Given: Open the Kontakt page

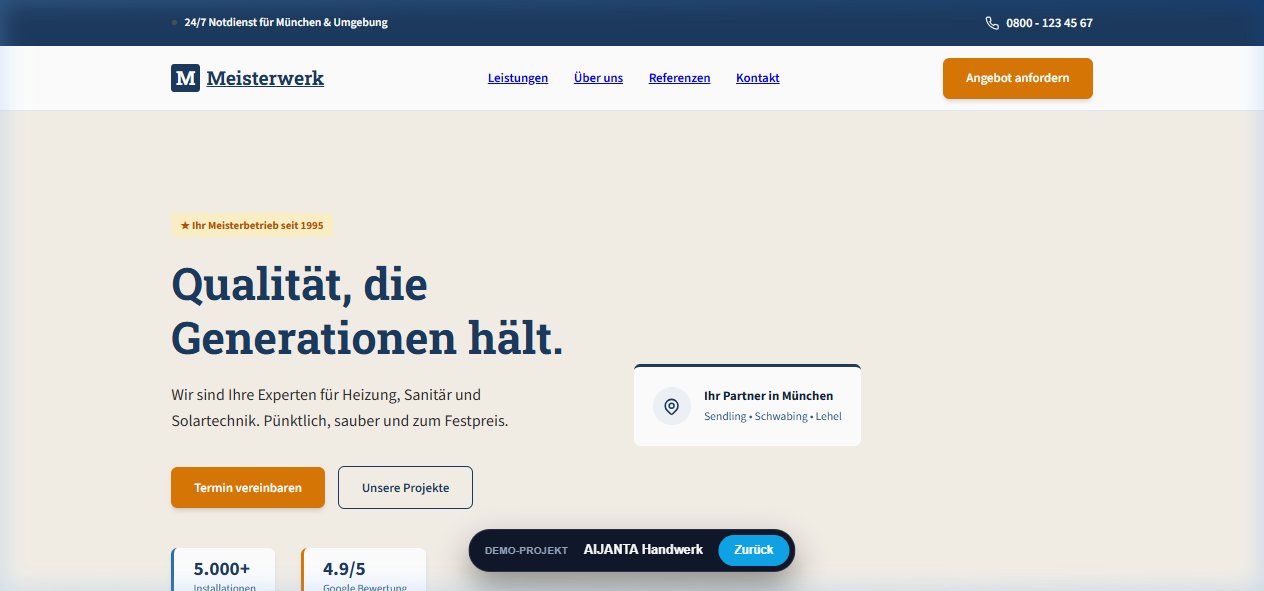Looking at the screenshot, I should pyautogui.click(x=757, y=77).
